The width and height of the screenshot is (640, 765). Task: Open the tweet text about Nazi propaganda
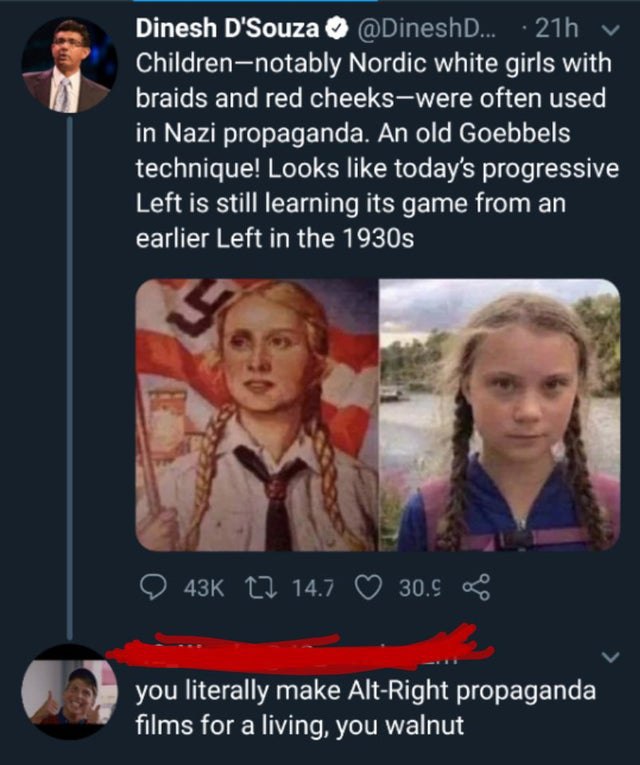[377, 151]
